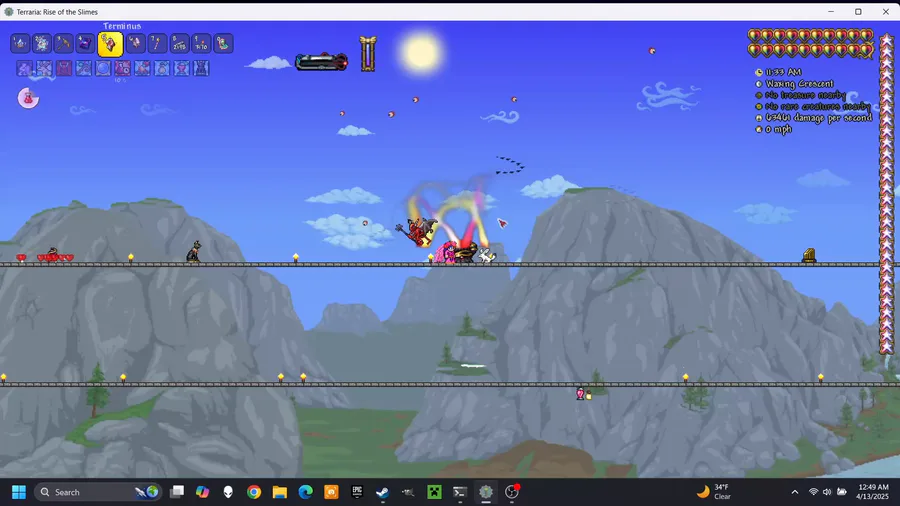
Task: Click the Terraria tree icon in taskbar
Action: [x=486, y=492]
